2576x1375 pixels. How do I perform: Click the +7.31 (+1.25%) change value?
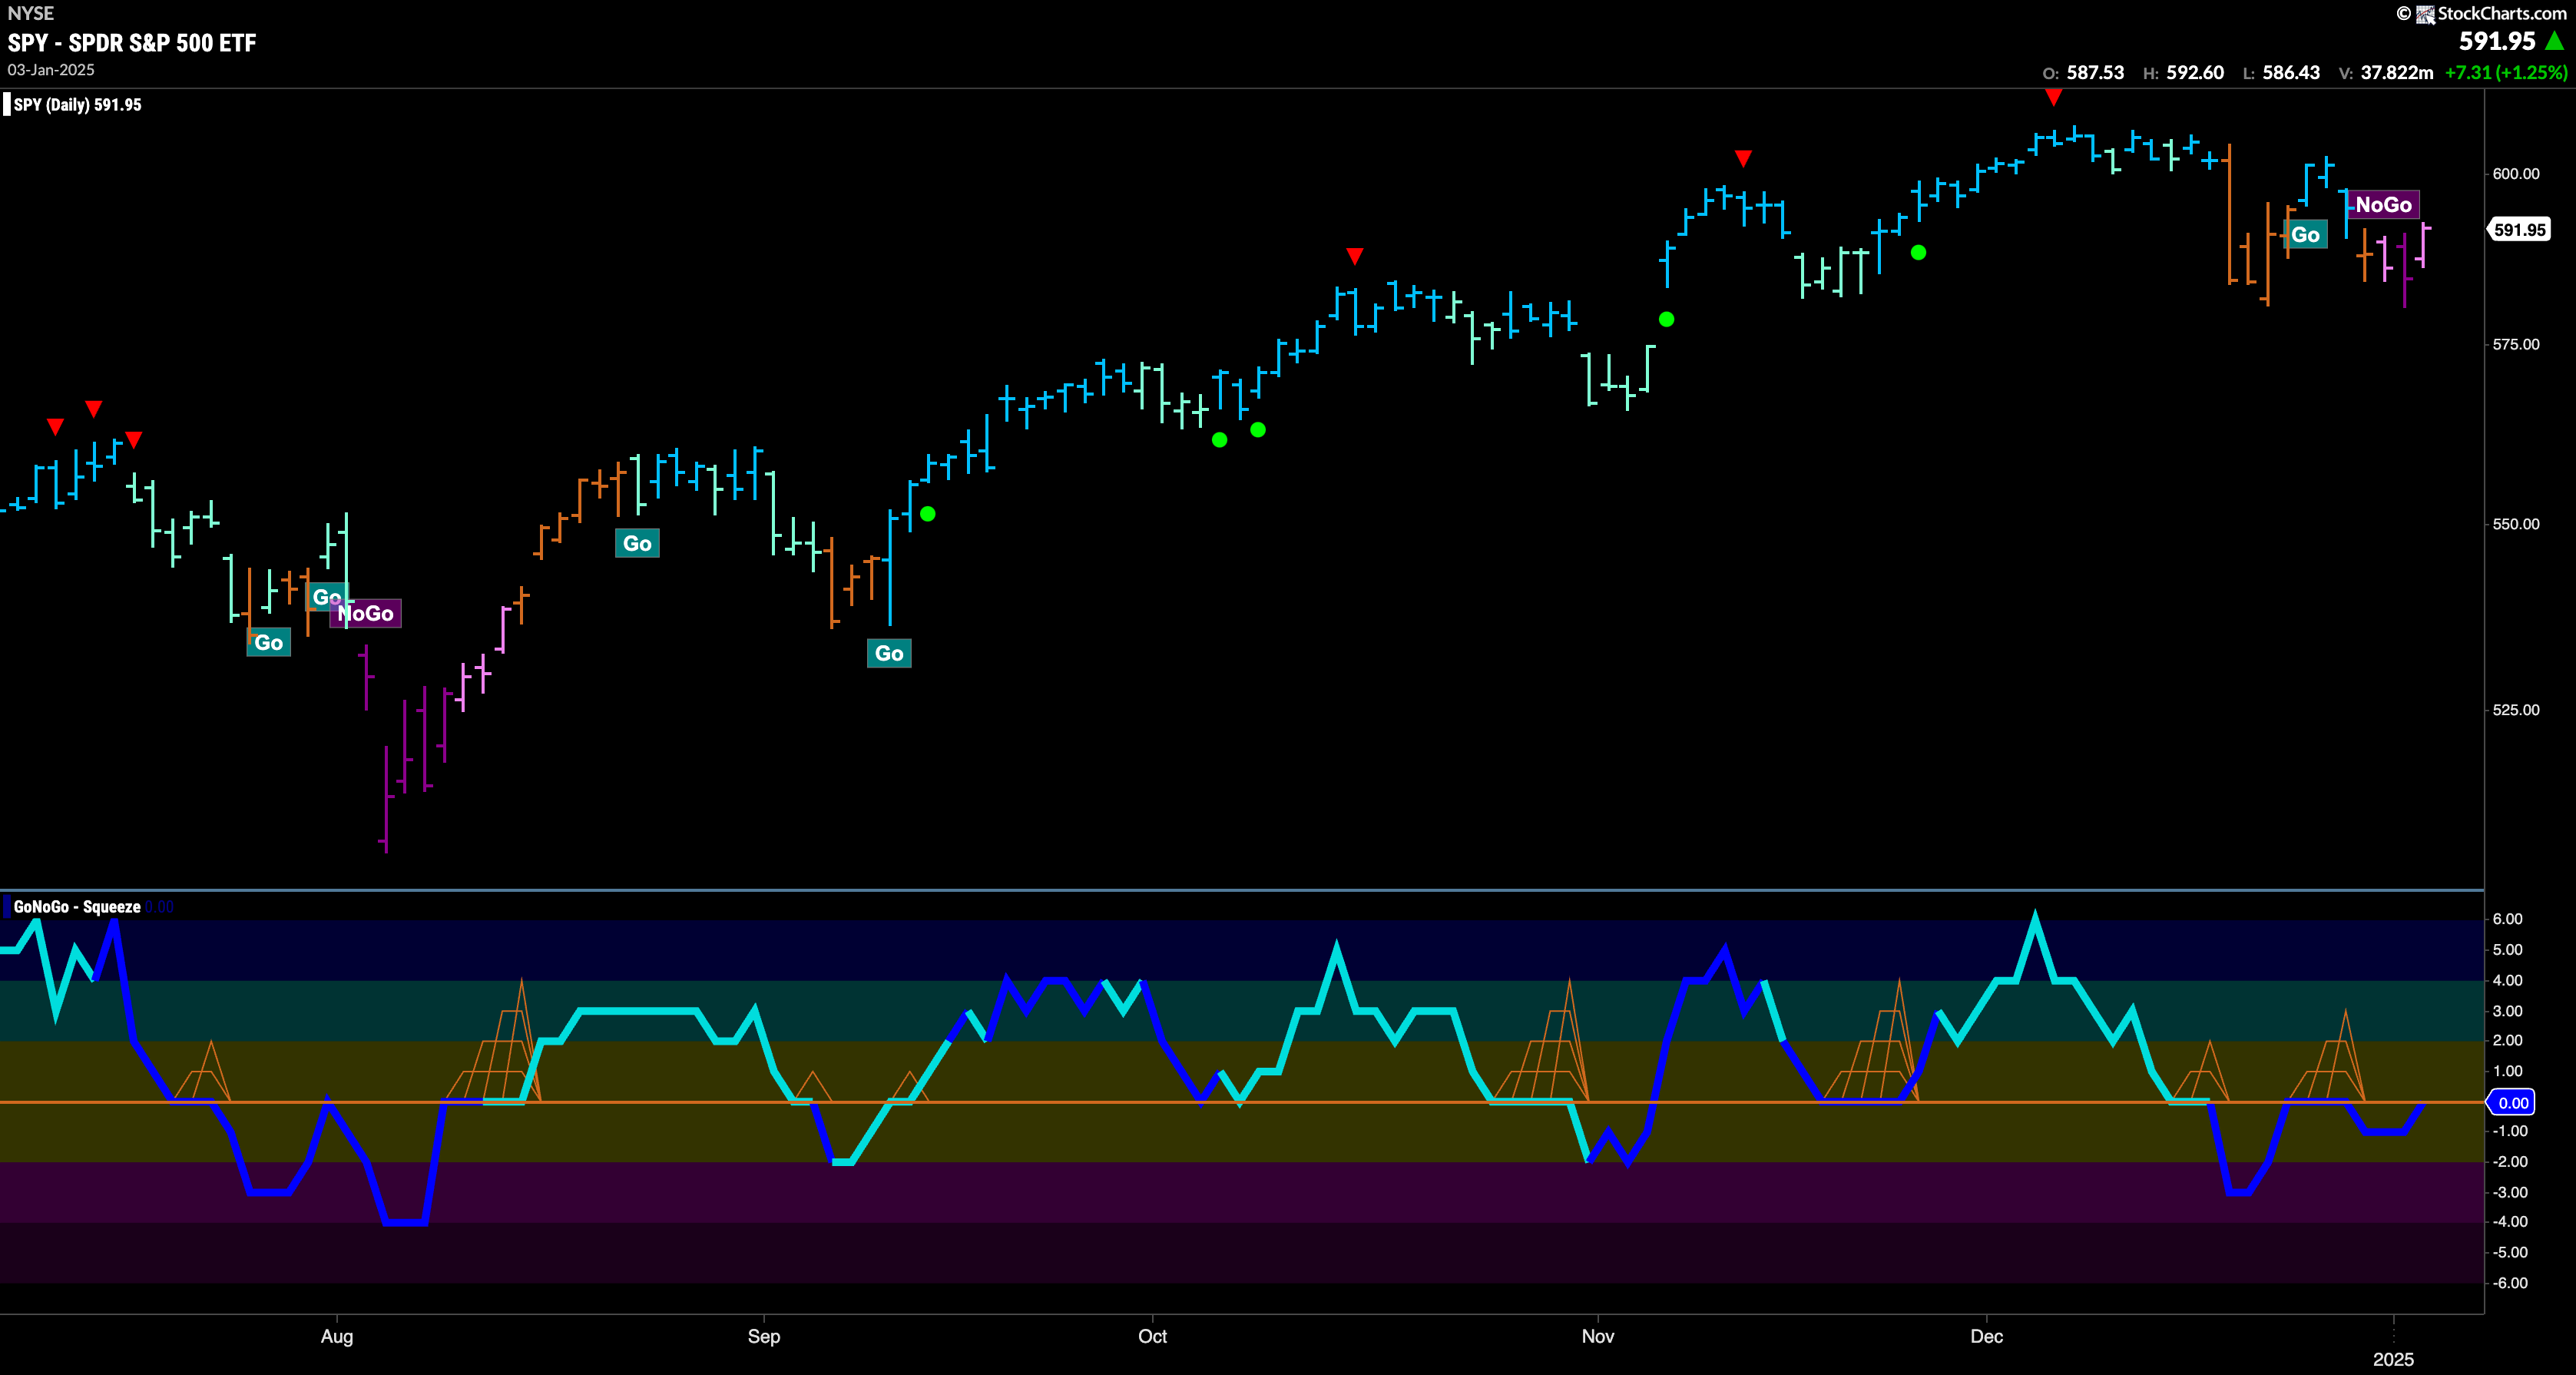tap(2505, 73)
